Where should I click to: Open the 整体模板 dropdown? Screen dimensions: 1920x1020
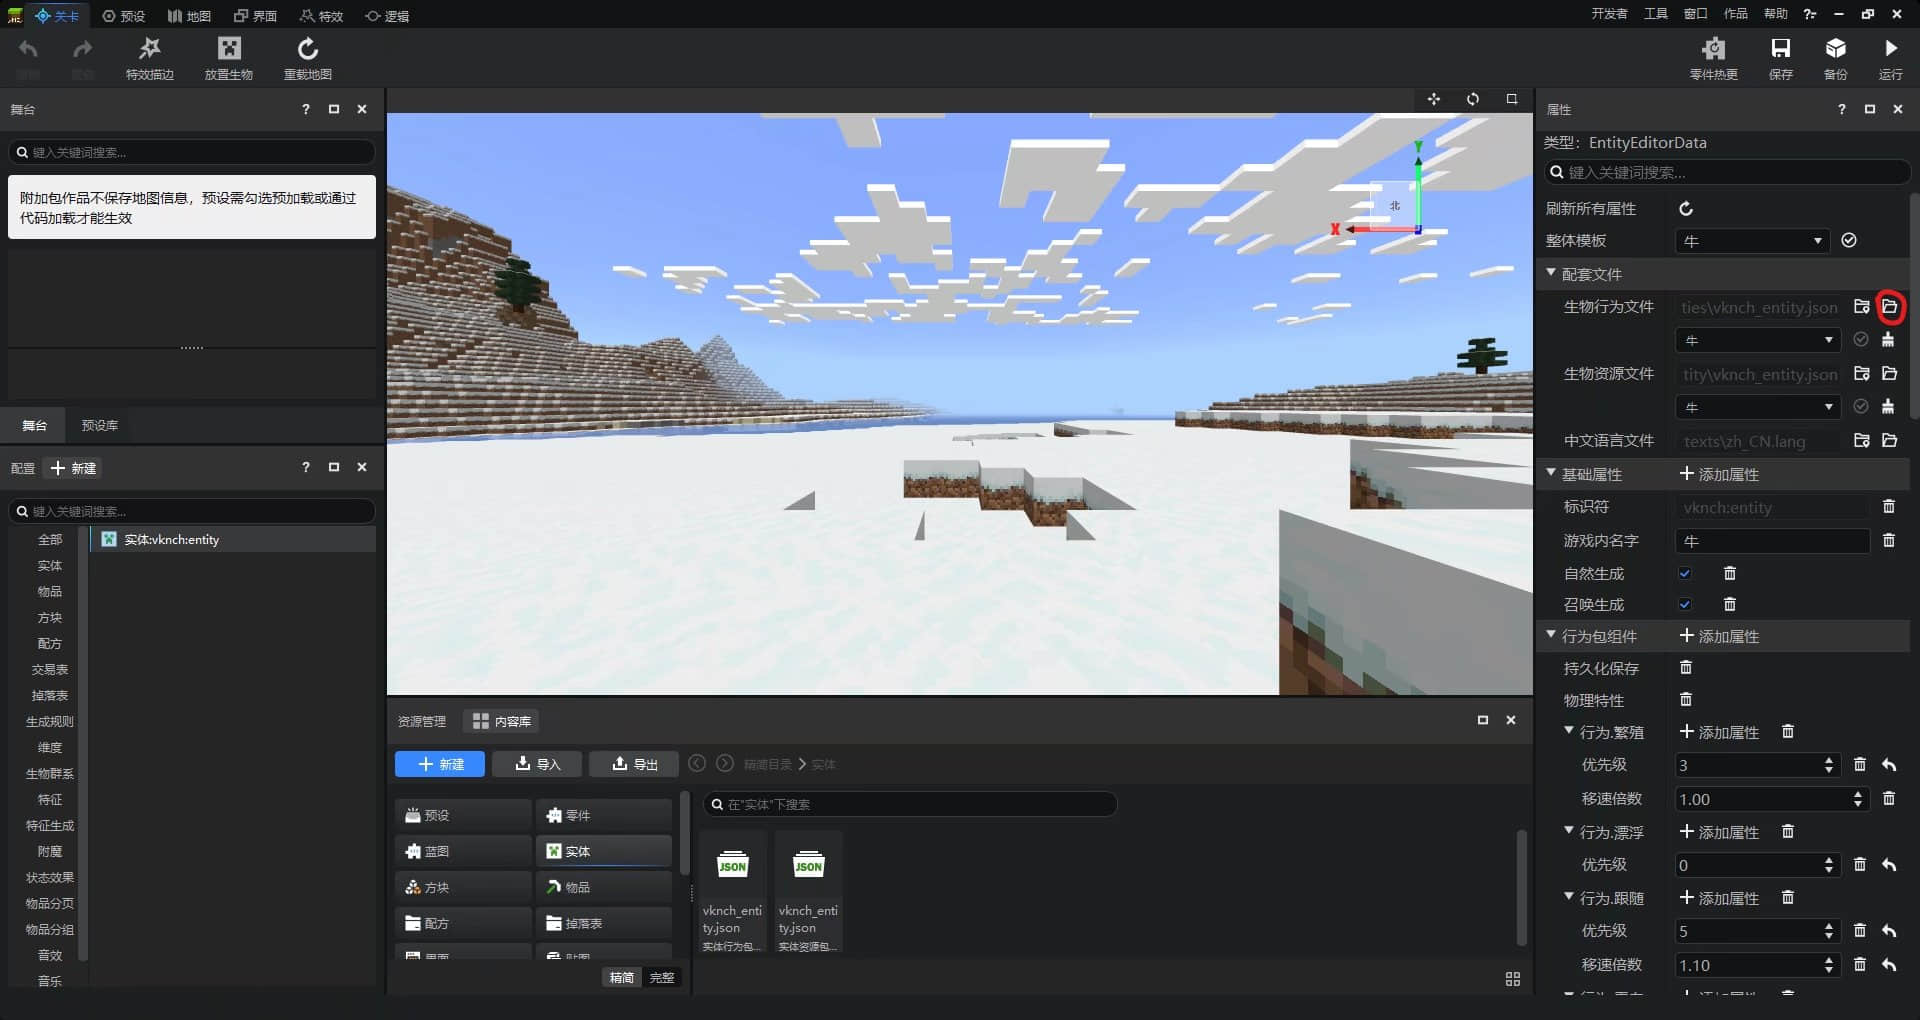[x=1753, y=241]
